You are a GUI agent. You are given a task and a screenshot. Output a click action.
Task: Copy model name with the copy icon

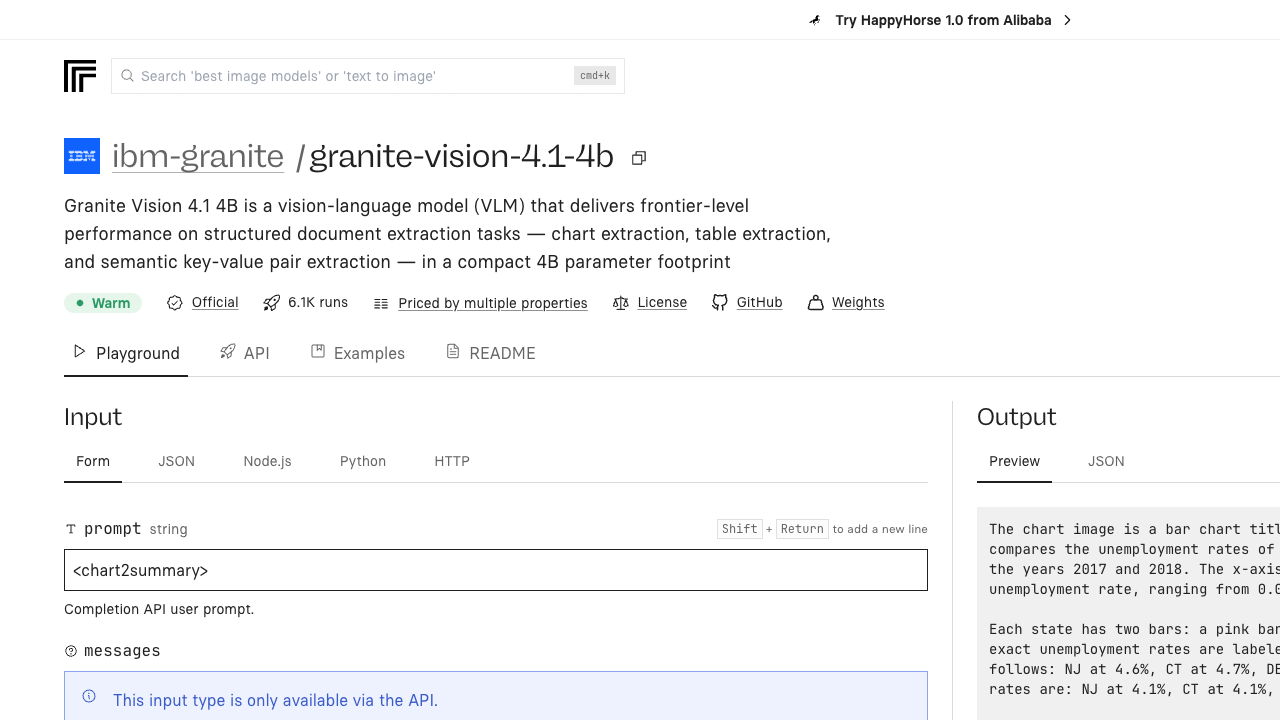(x=639, y=158)
